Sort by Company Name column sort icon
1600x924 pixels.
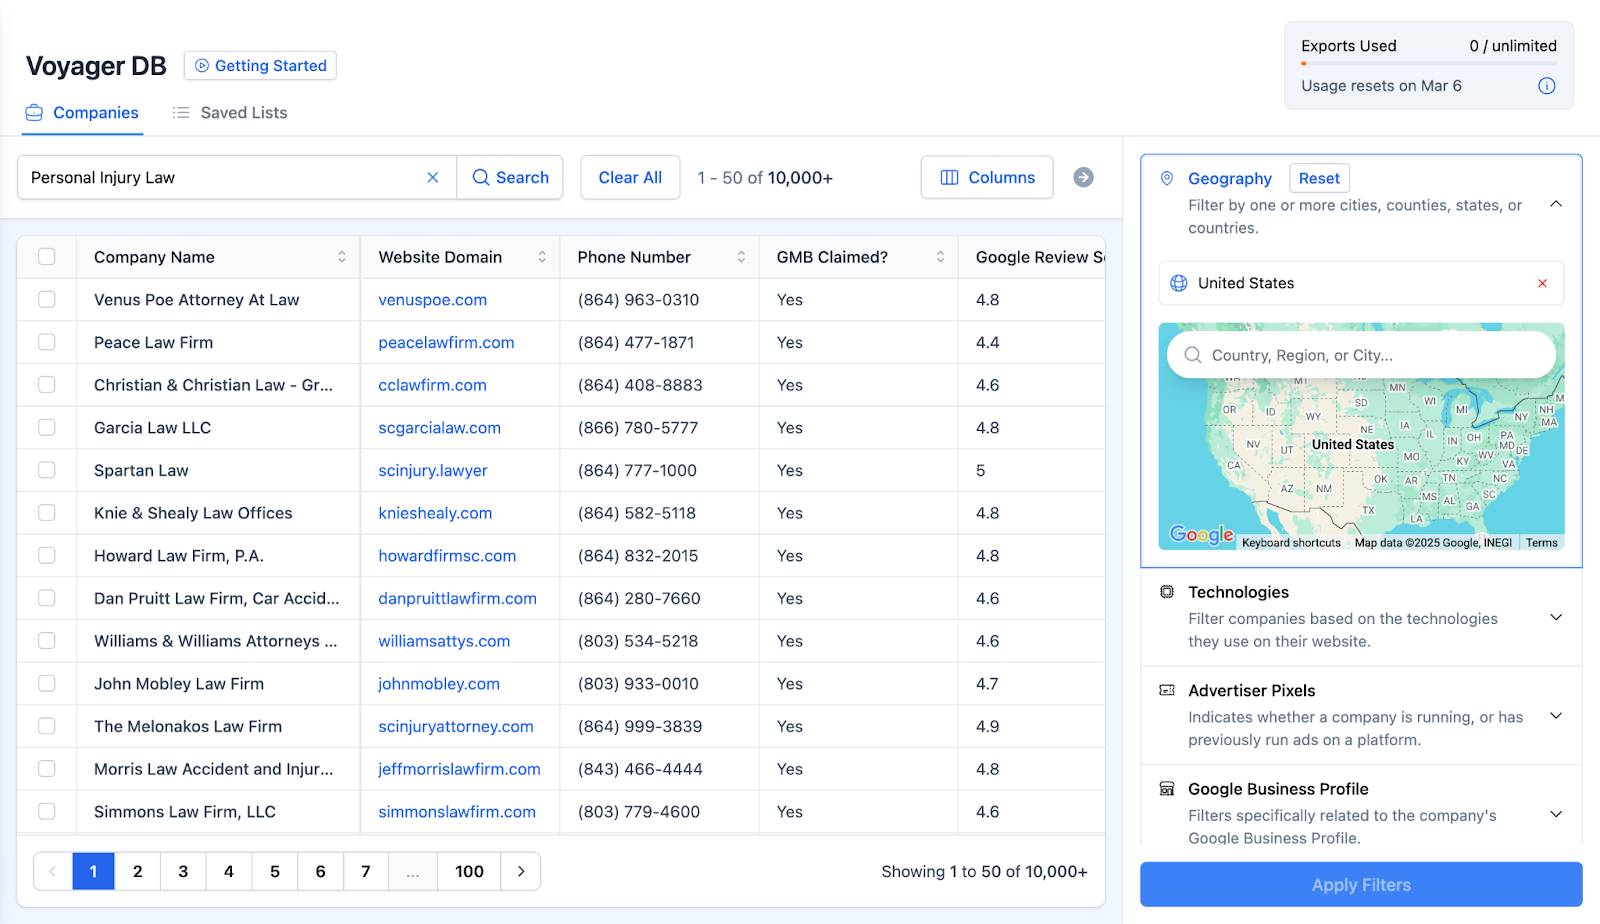(342, 257)
